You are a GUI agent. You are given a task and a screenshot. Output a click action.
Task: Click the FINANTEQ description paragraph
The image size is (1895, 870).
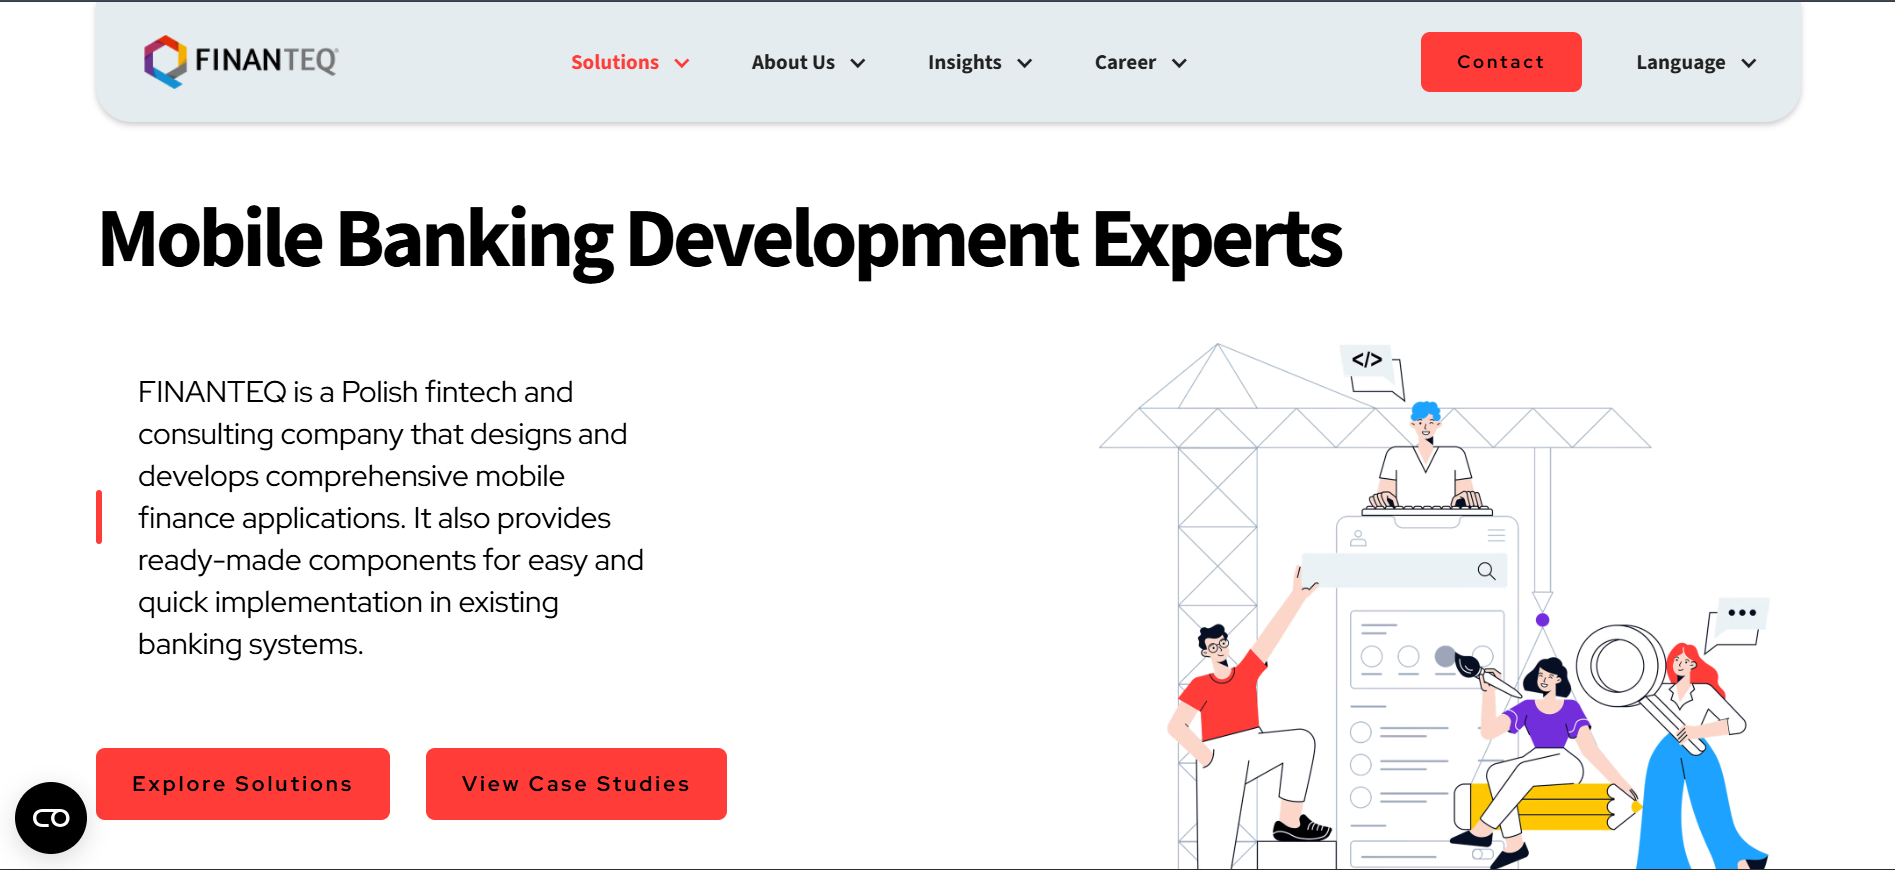[x=390, y=518]
